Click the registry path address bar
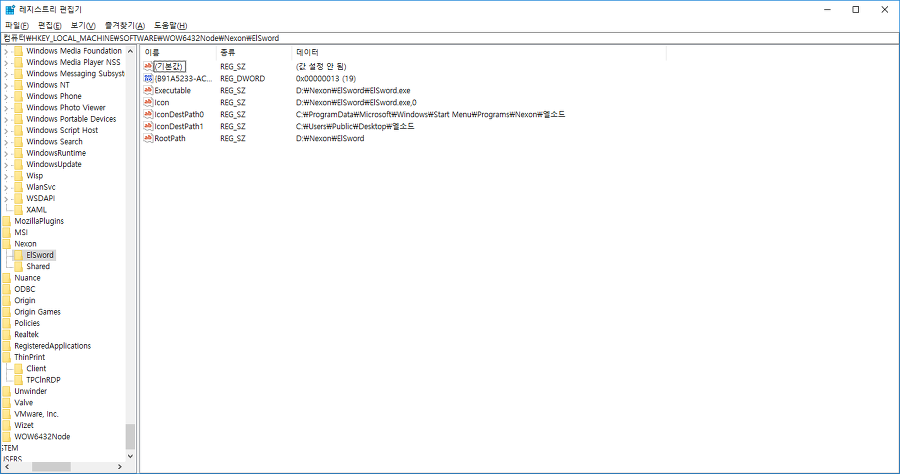The height and width of the screenshot is (474, 900). pos(450,38)
